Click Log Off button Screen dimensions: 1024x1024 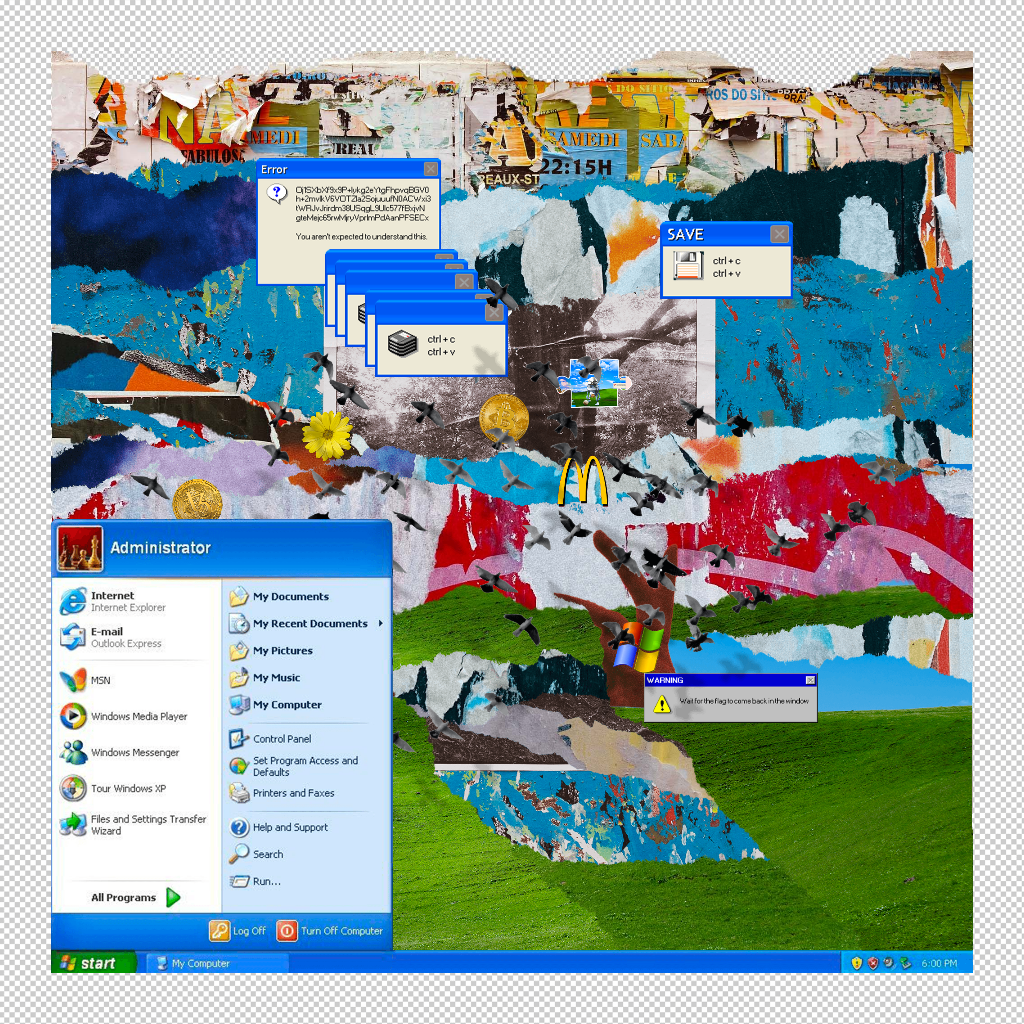[x=238, y=931]
